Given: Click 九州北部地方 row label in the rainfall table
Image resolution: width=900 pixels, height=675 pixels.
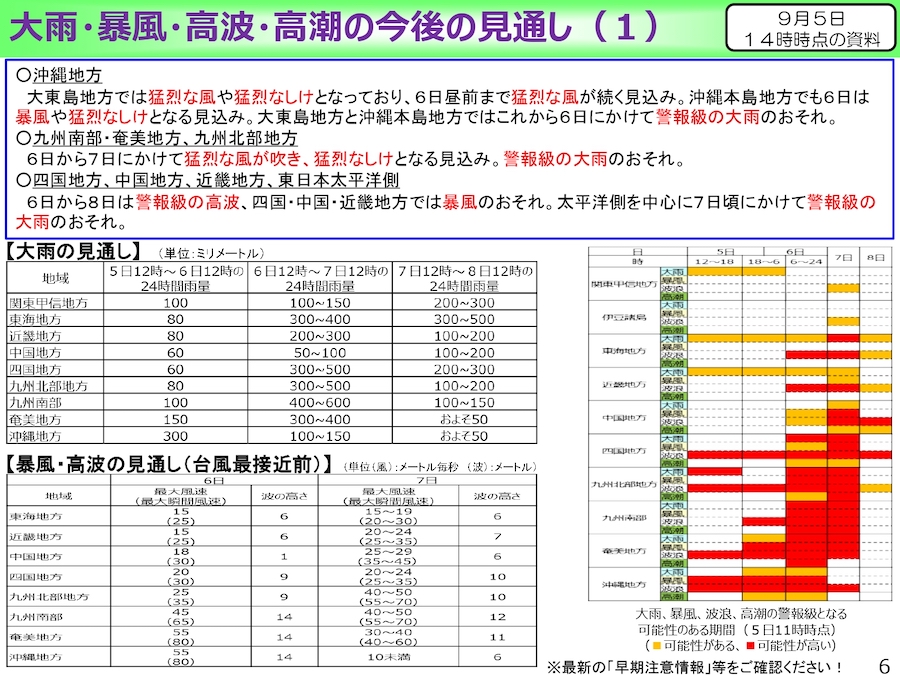Looking at the screenshot, I should point(48,386).
